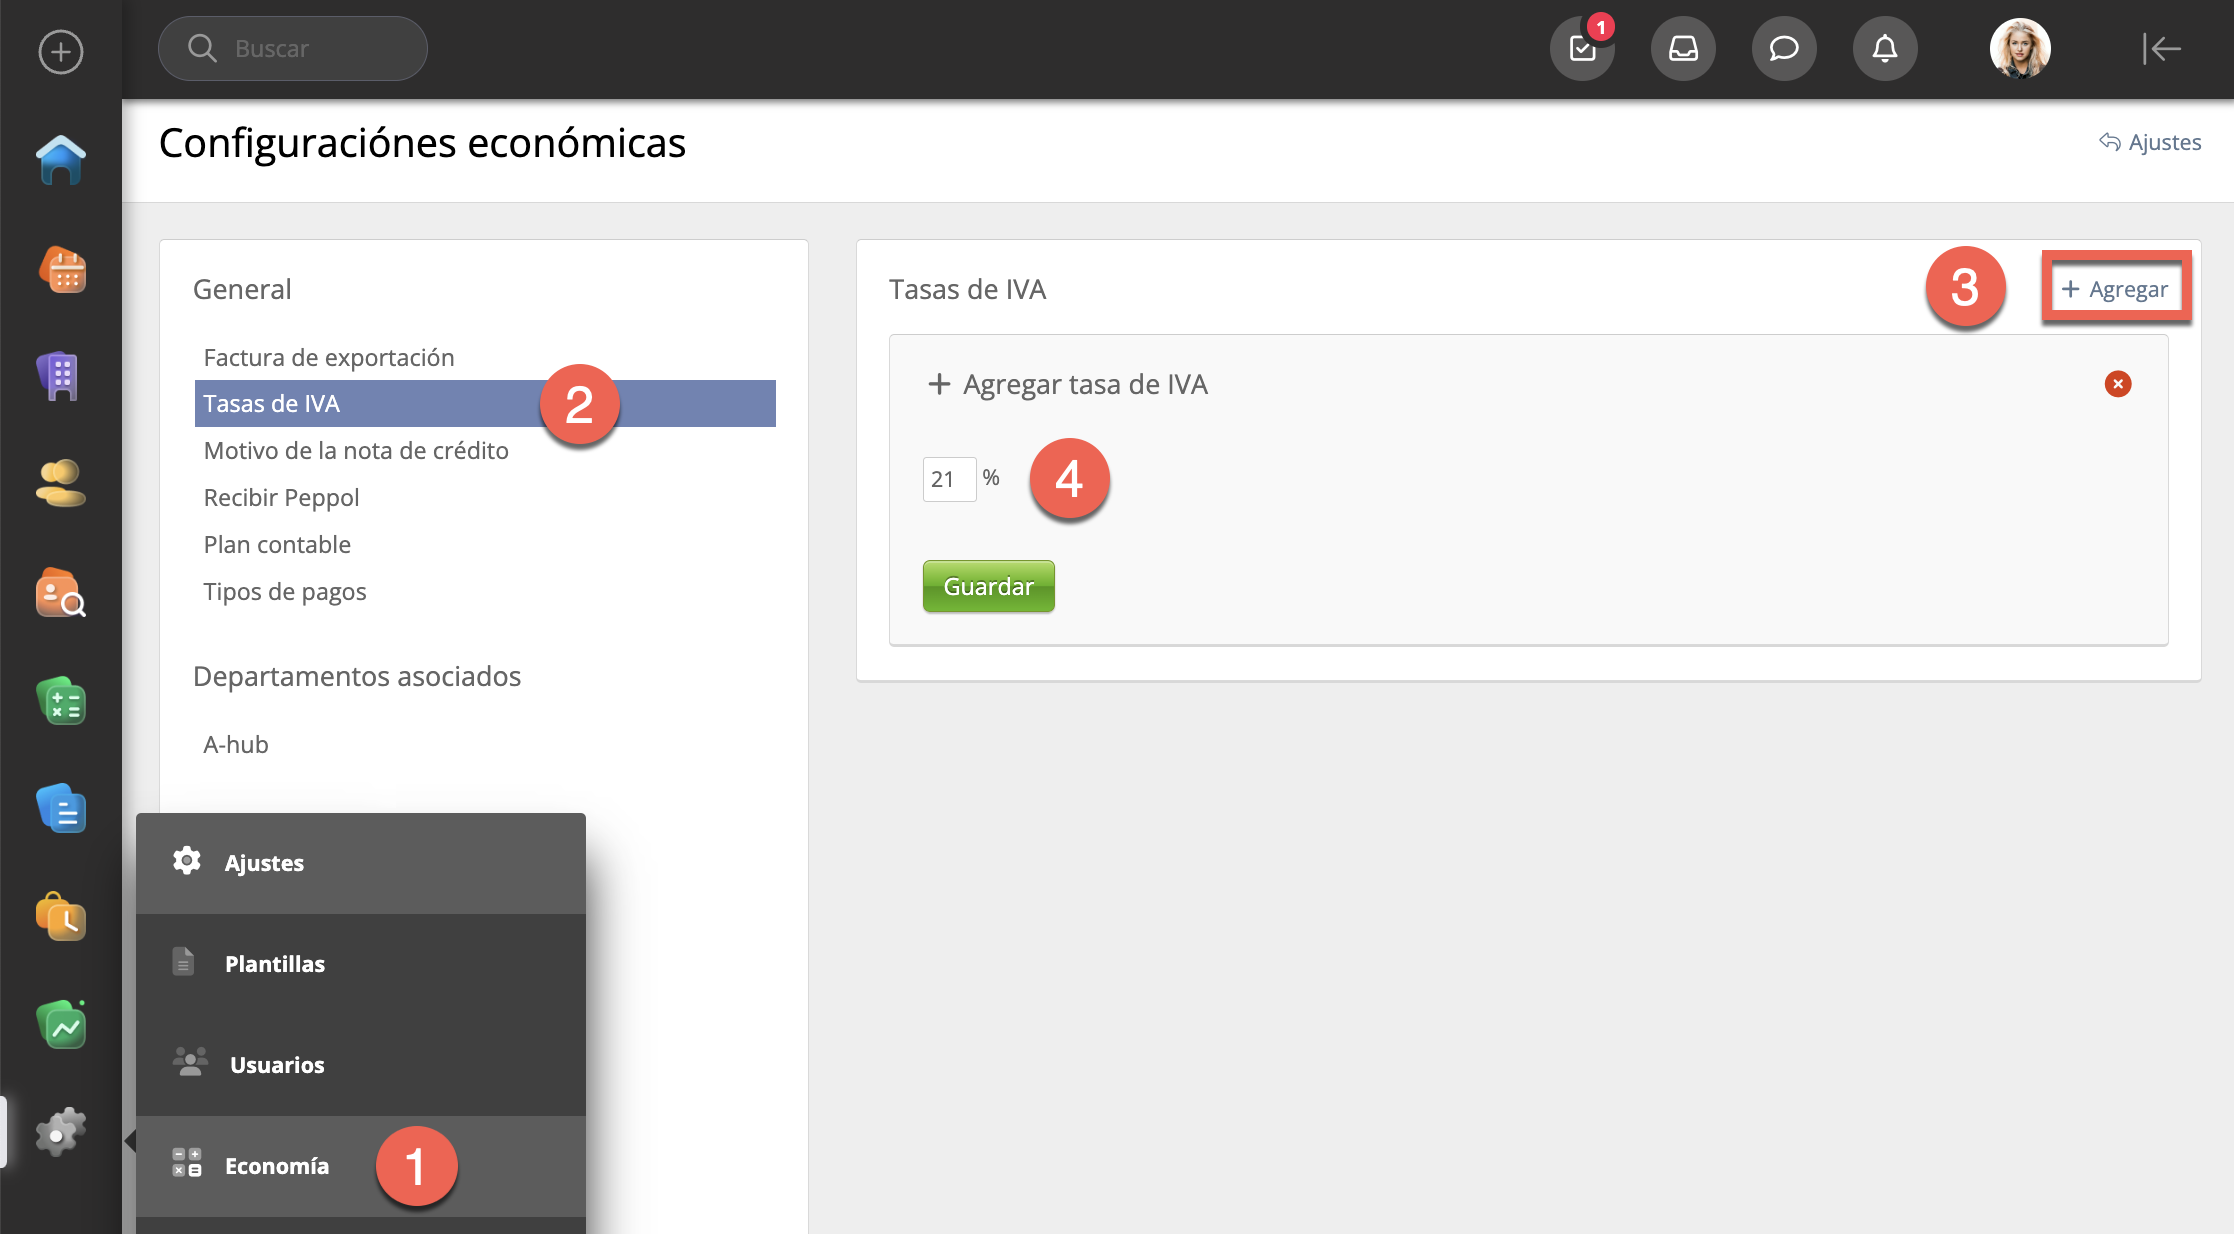Screen dimensions: 2234x1234
Task: Open Usuarios in the settings menu
Action: (x=277, y=1065)
